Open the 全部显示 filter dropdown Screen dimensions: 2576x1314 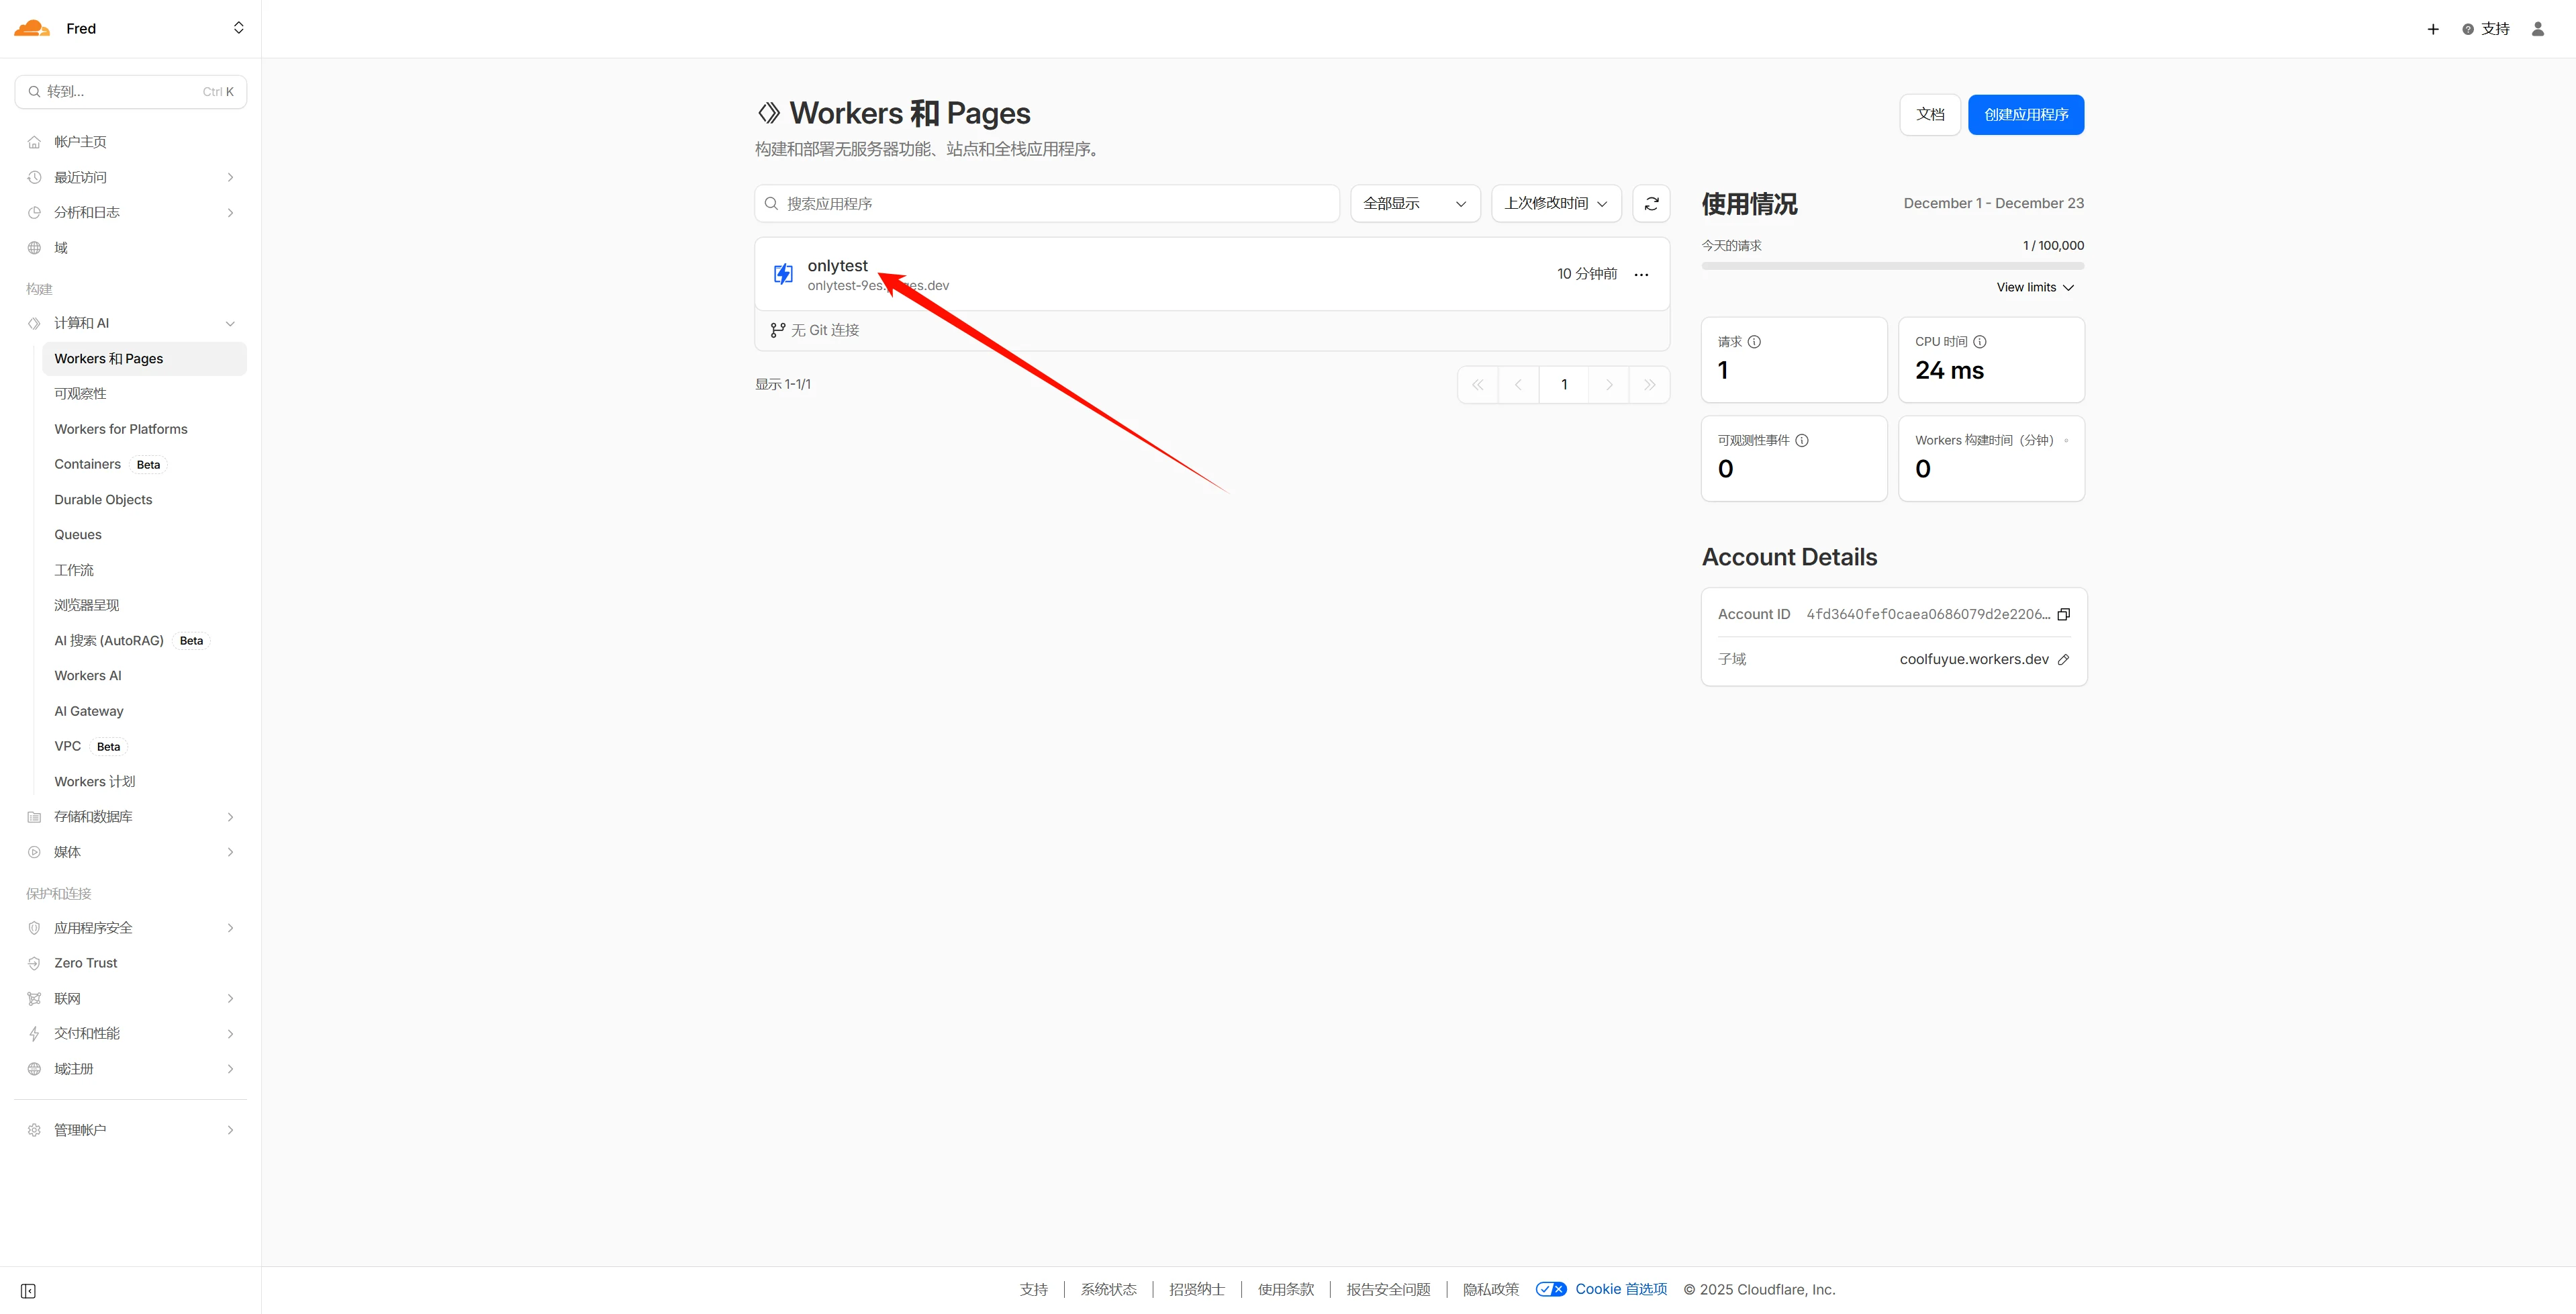[1414, 203]
